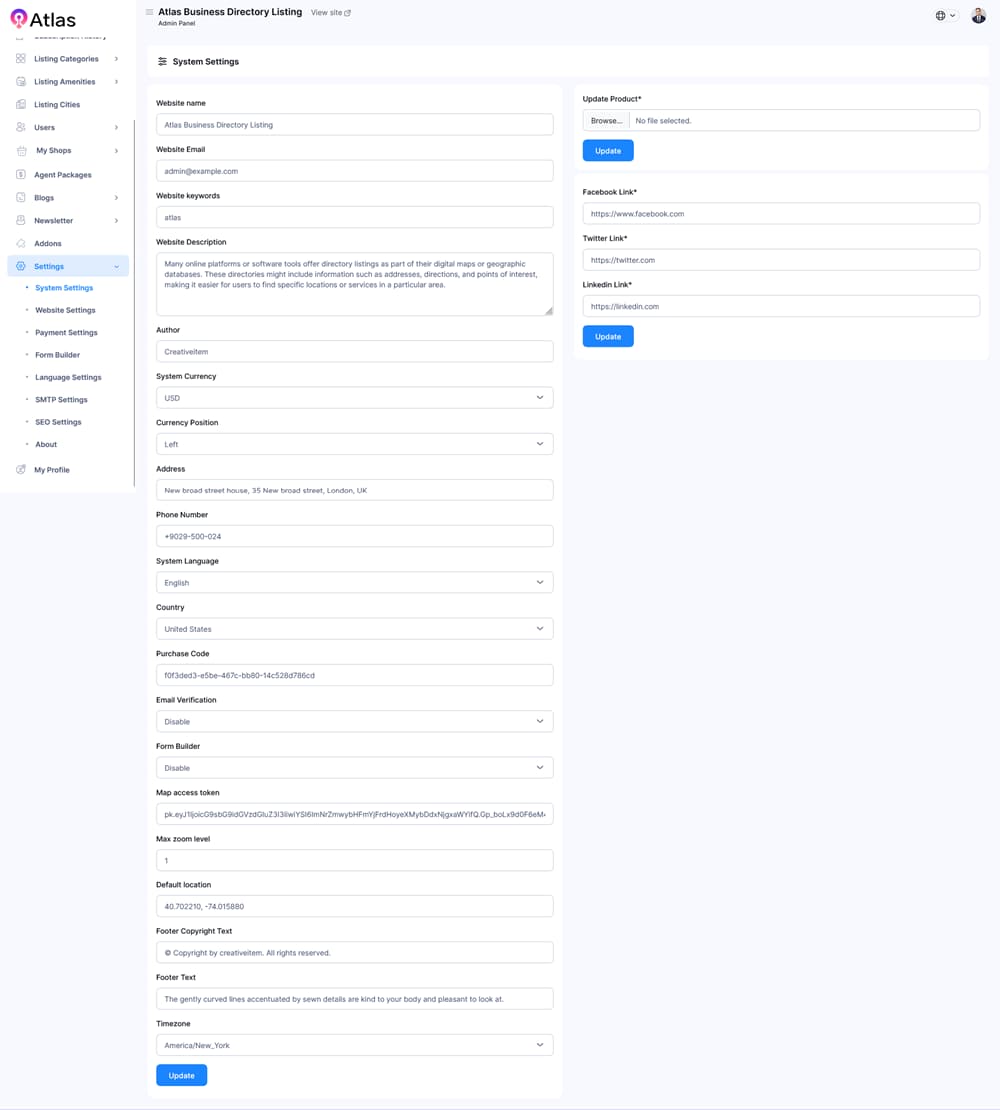This screenshot has width=1000, height=1110.
Task: Open Website Settings in sidebar
Action: (x=65, y=310)
